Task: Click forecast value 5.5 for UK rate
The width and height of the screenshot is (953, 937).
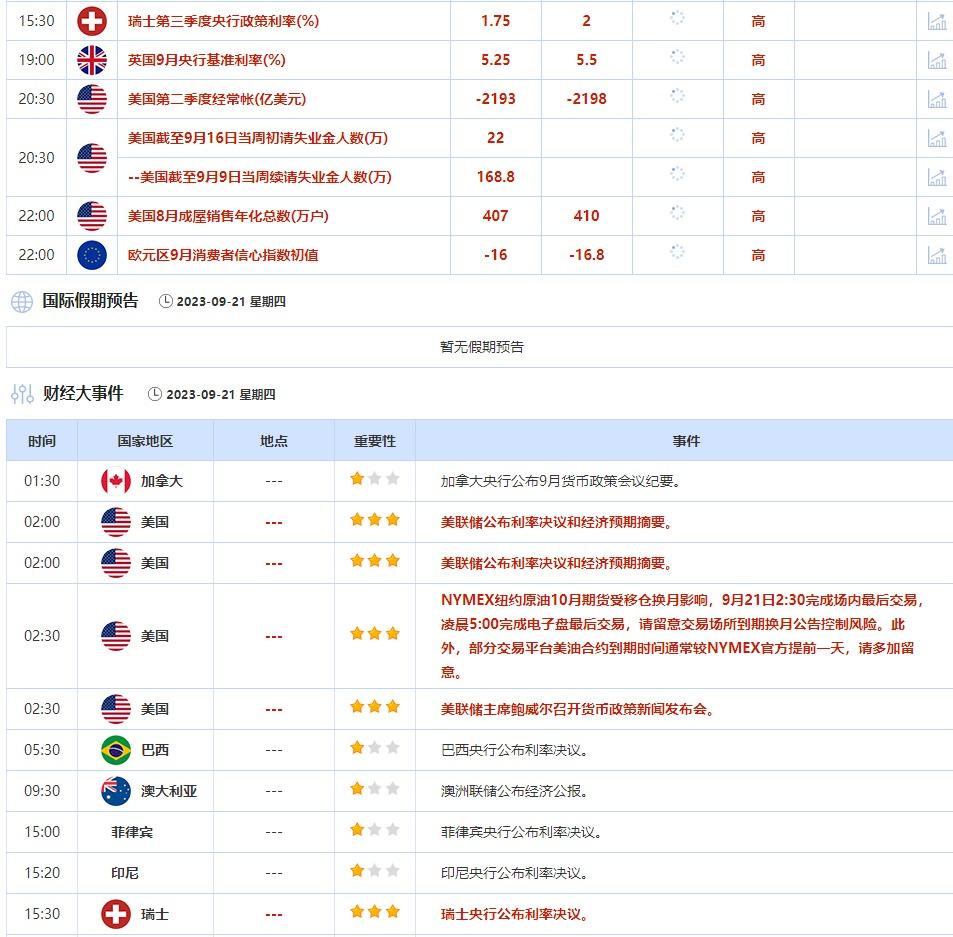Action: (x=586, y=60)
